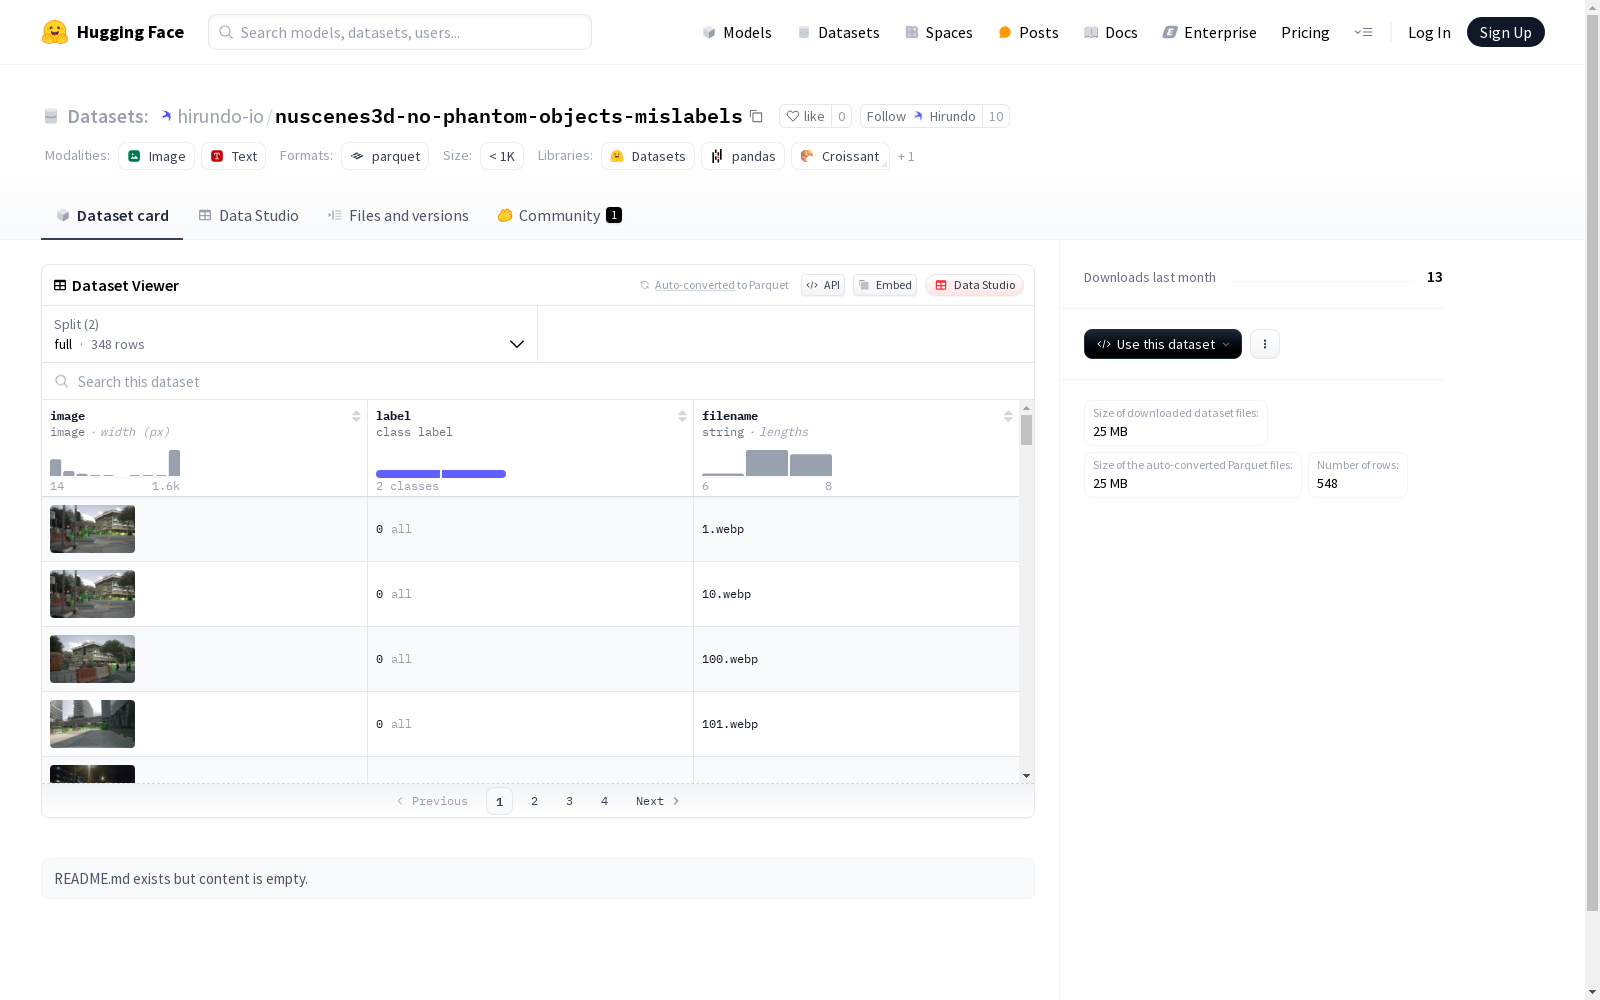Sort by label column arrows
The height and width of the screenshot is (1000, 1600).
[682, 416]
